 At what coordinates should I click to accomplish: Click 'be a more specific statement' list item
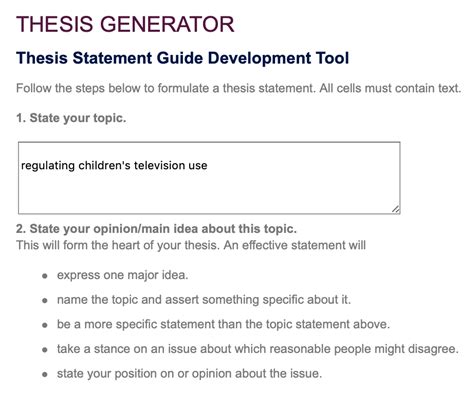[x=223, y=324]
